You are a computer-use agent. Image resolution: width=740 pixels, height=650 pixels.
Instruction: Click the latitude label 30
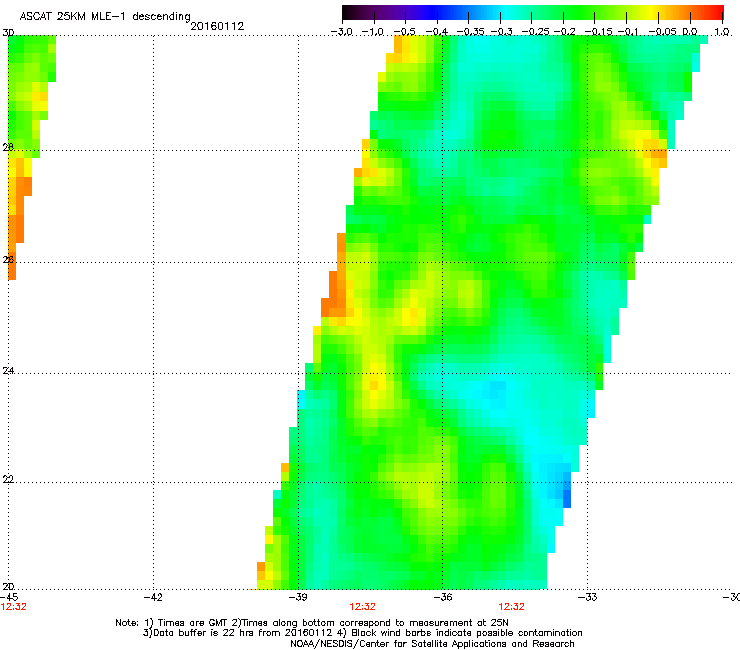(8, 33)
